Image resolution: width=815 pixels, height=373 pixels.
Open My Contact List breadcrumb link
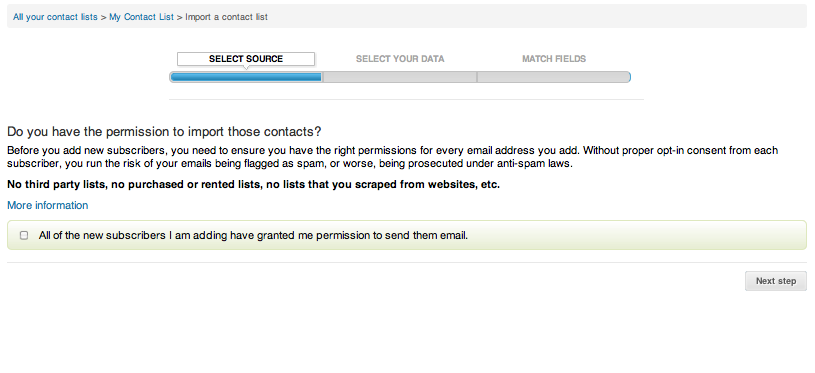point(141,17)
